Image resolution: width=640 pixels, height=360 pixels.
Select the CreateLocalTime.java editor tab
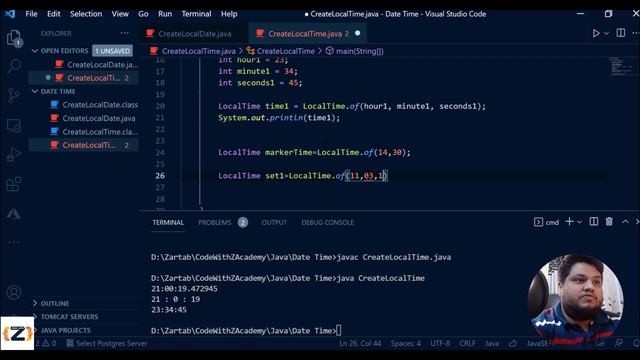tap(307, 34)
